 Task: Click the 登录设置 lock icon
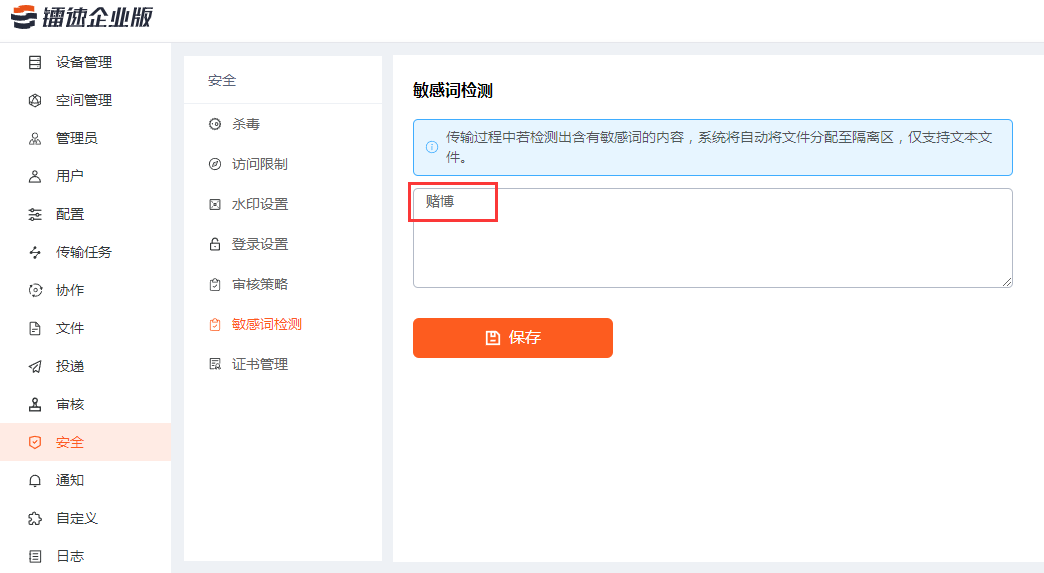214,244
